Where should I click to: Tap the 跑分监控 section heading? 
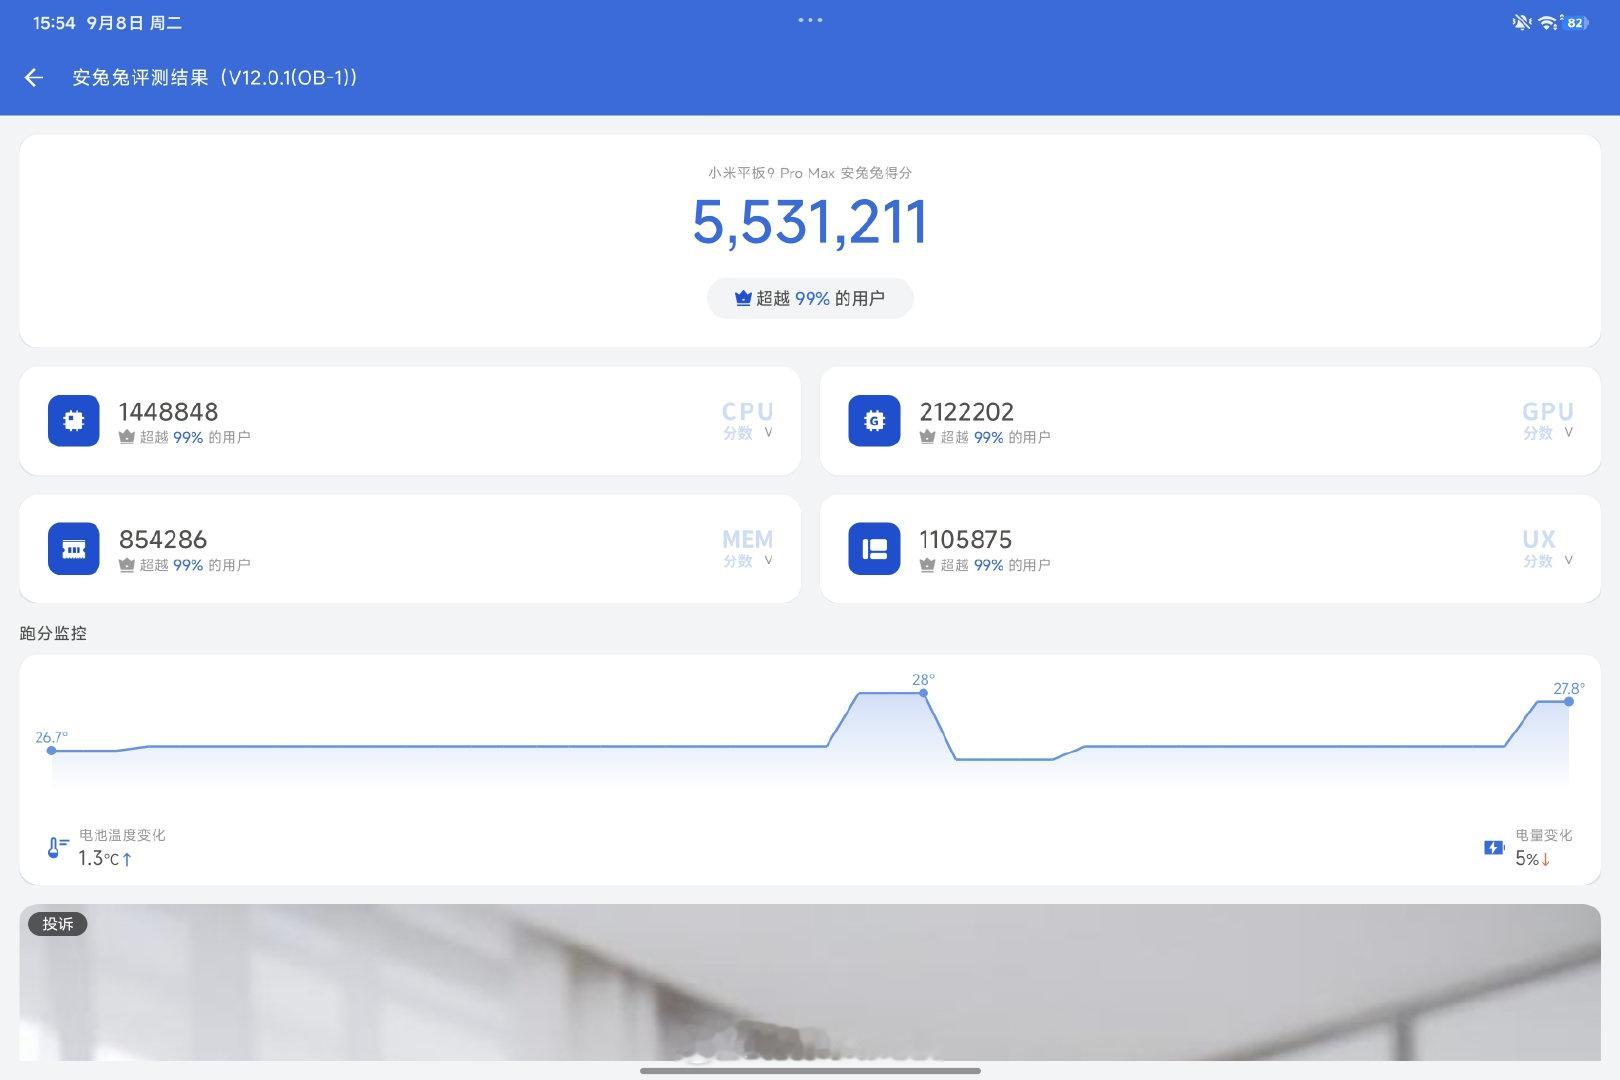point(53,633)
